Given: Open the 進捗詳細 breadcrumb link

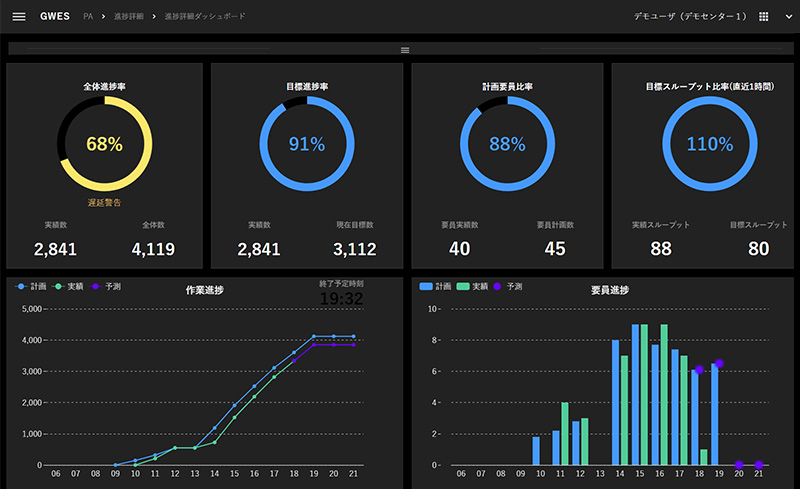Looking at the screenshot, I should (129, 16).
